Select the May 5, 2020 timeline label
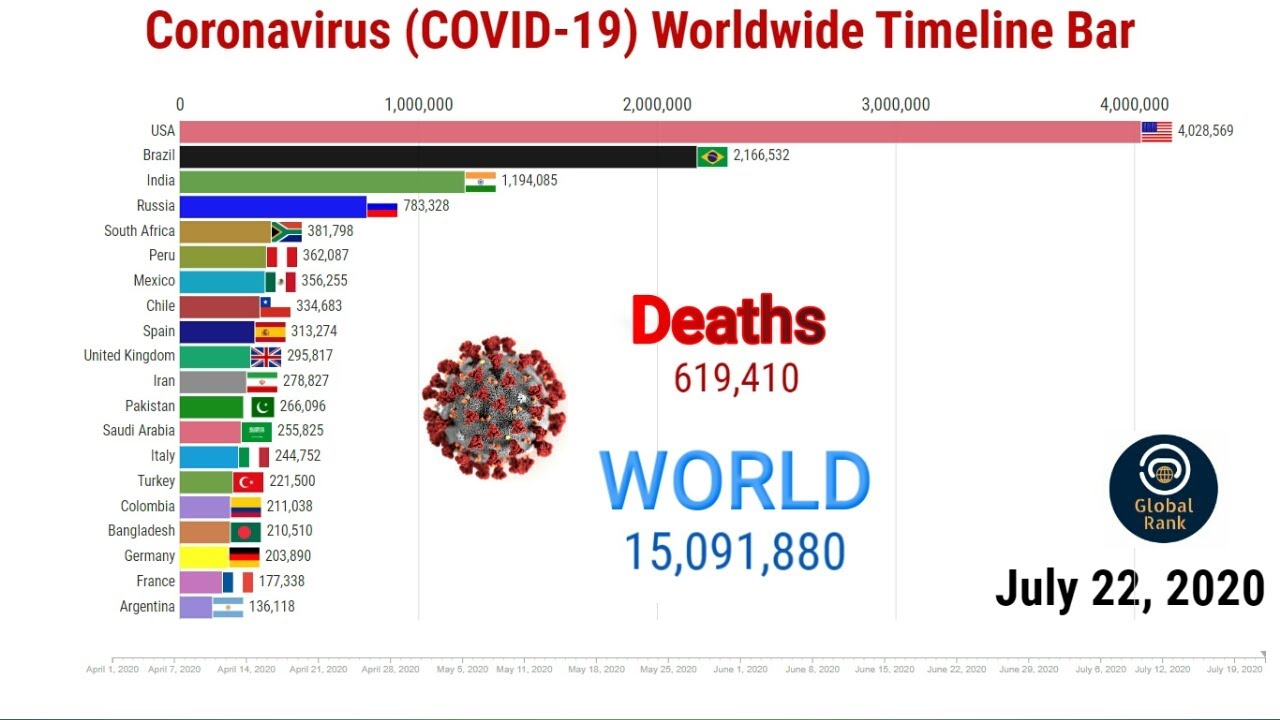 tap(462, 669)
